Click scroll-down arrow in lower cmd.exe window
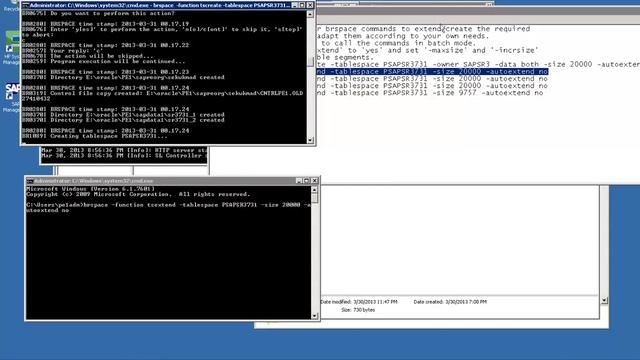The width and height of the screenshot is (640, 360). pyautogui.click(x=314, y=316)
